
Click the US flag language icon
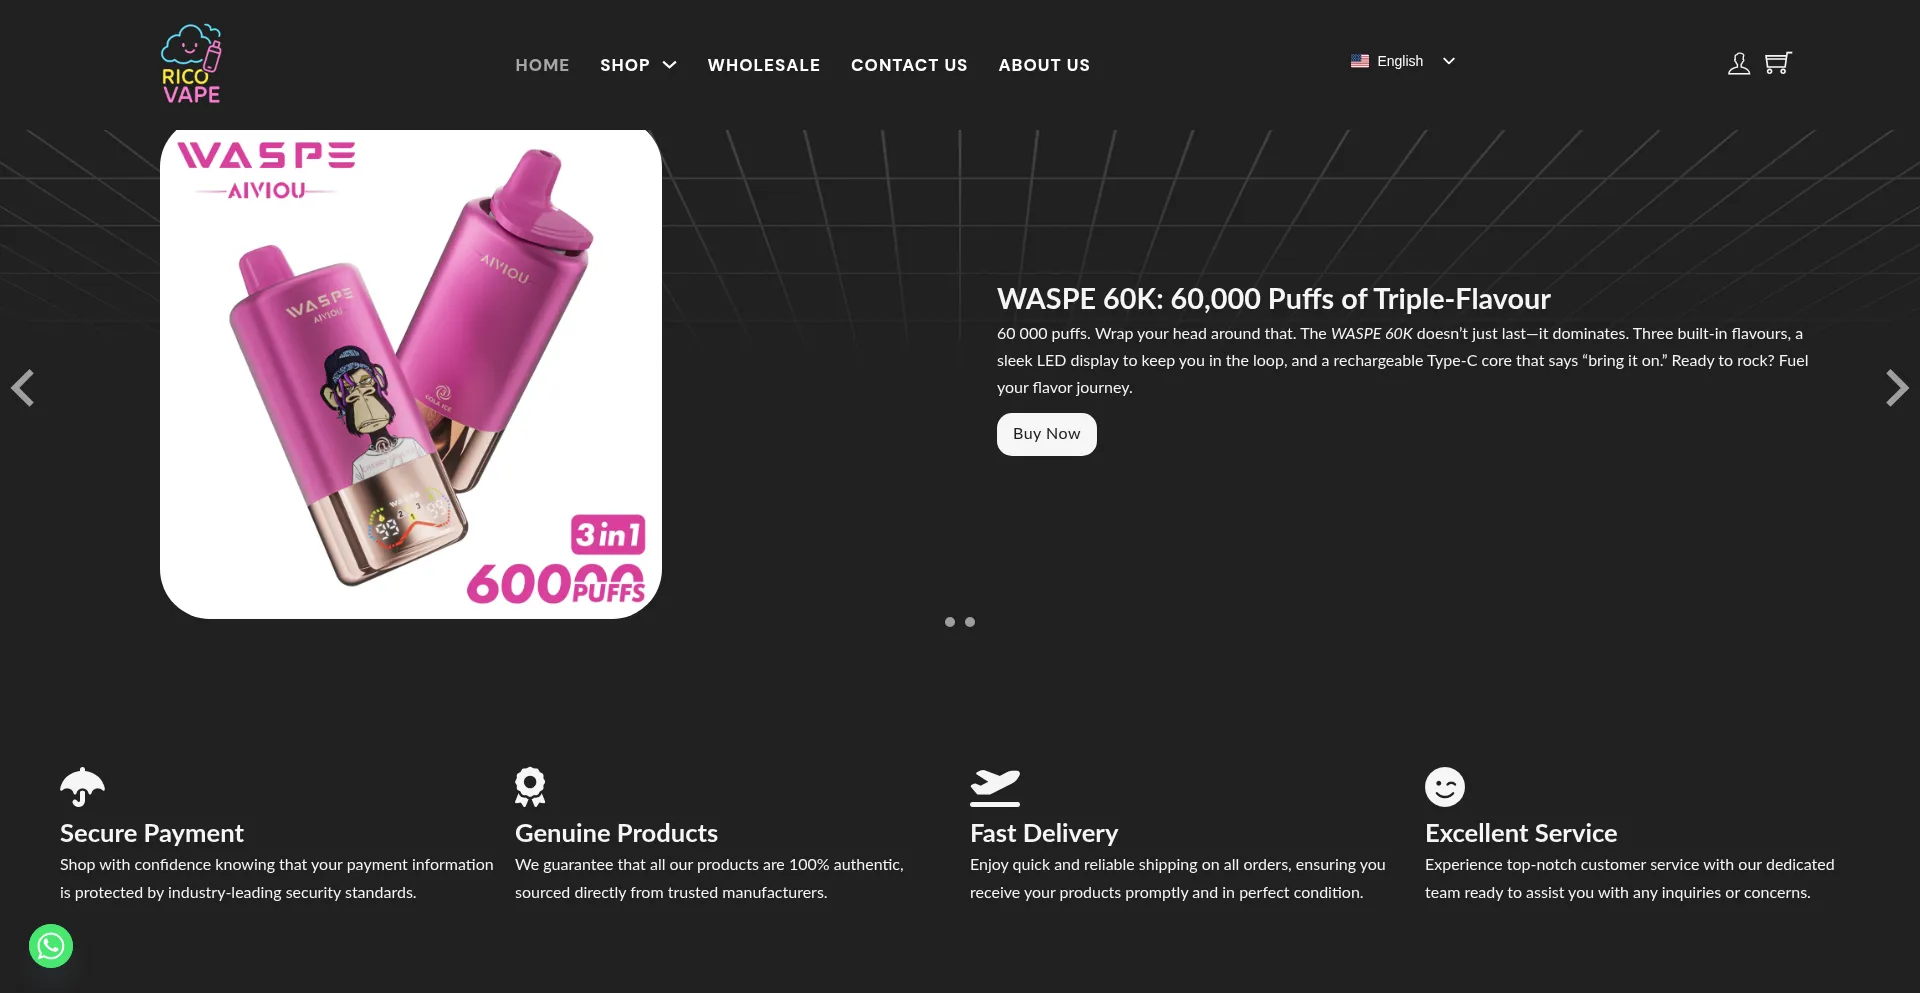[1360, 61]
